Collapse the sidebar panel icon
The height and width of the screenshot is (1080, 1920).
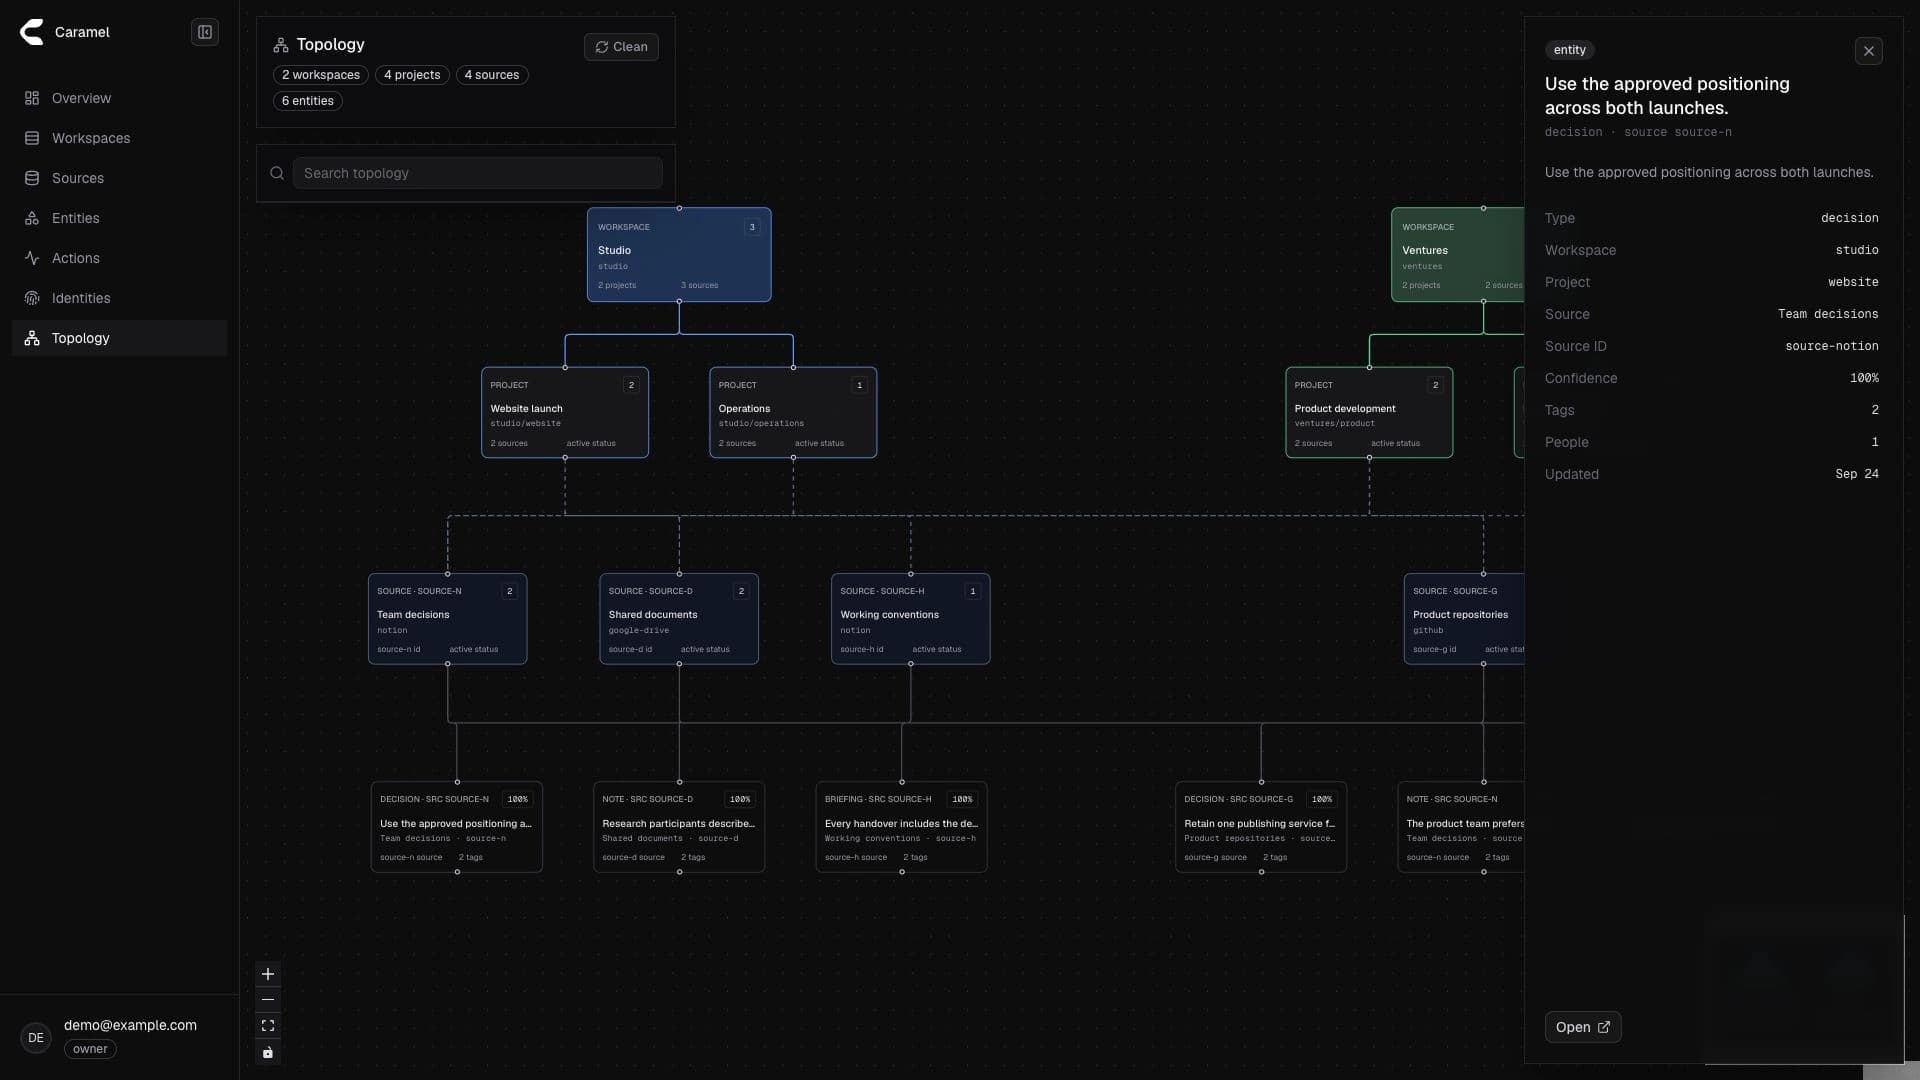pos(205,32)
